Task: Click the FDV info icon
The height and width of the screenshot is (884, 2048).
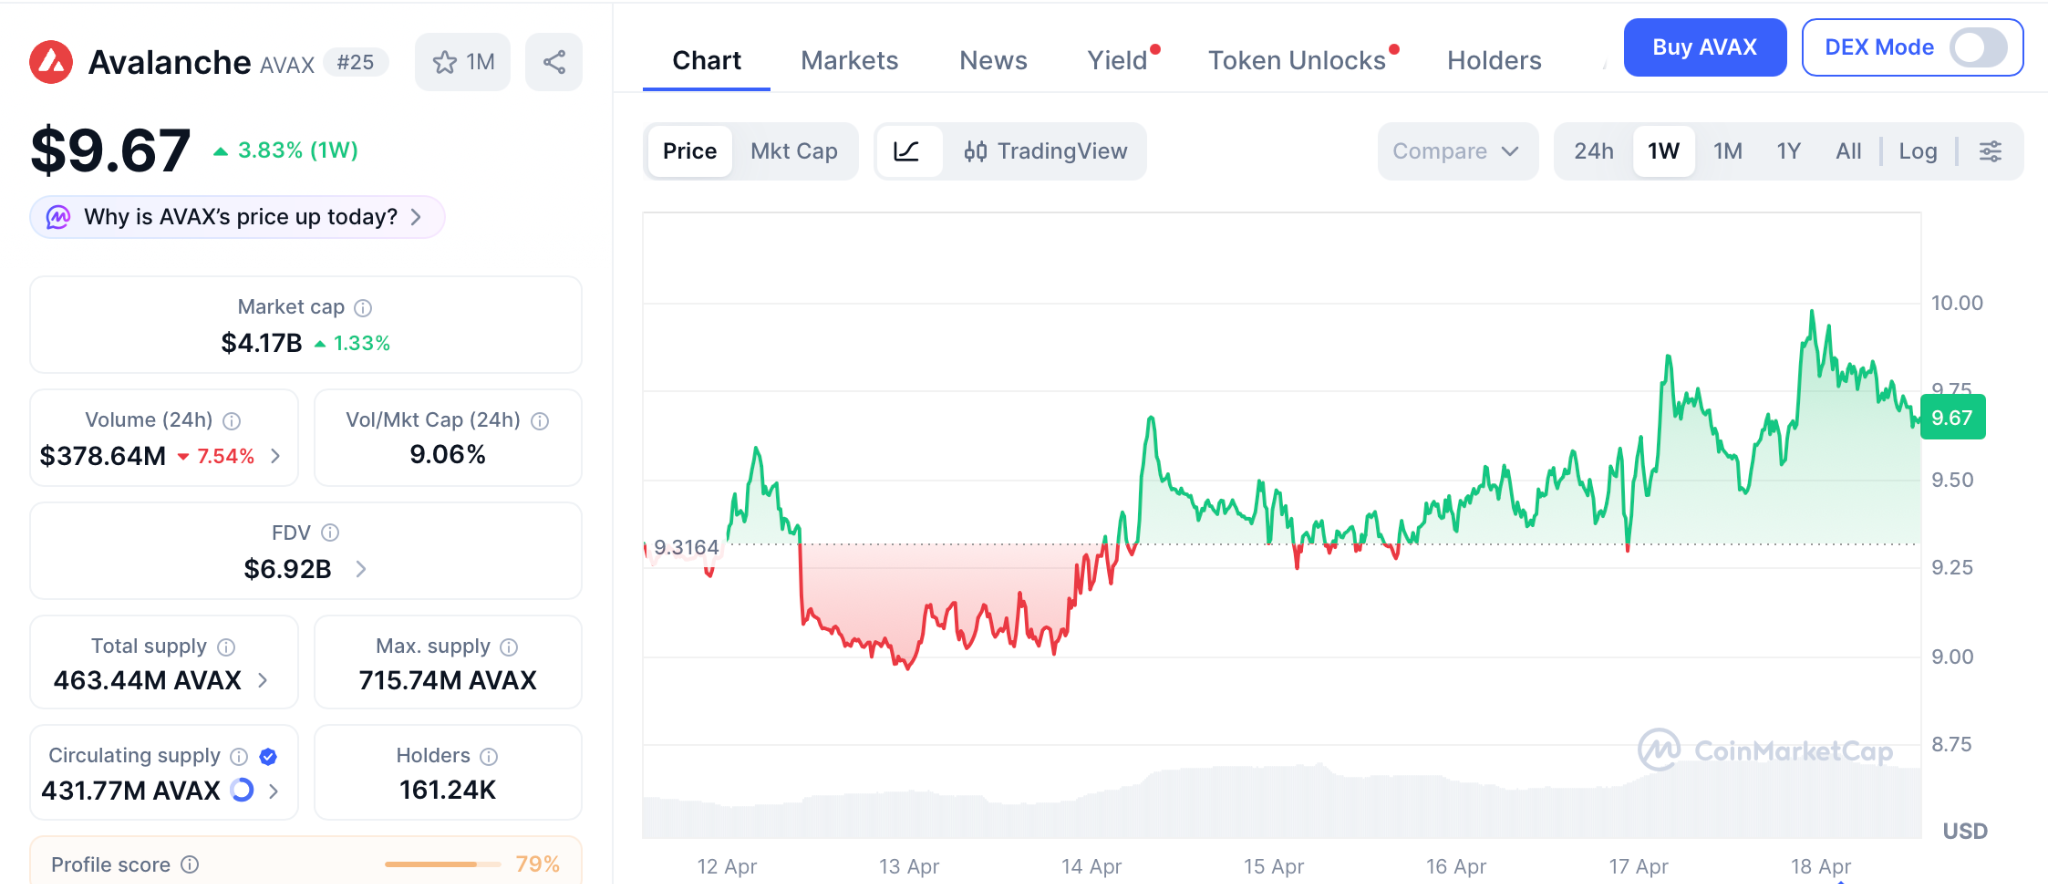Action: pos(330,533)
